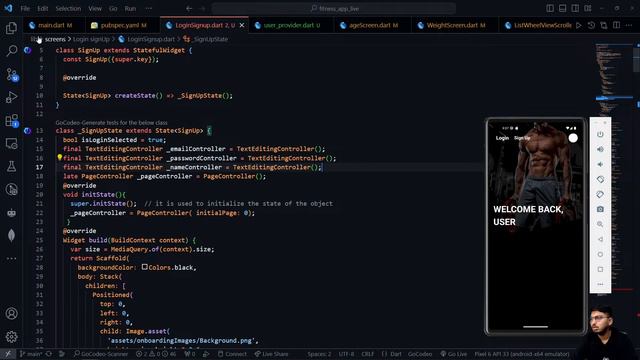640x360 pixels.
Task: Toggle the secondary side bar
Action: 575,8
